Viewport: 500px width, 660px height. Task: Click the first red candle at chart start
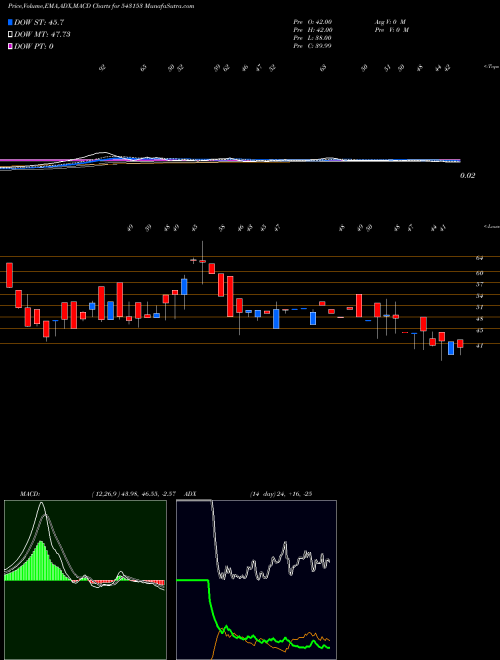tap(9, 275)
